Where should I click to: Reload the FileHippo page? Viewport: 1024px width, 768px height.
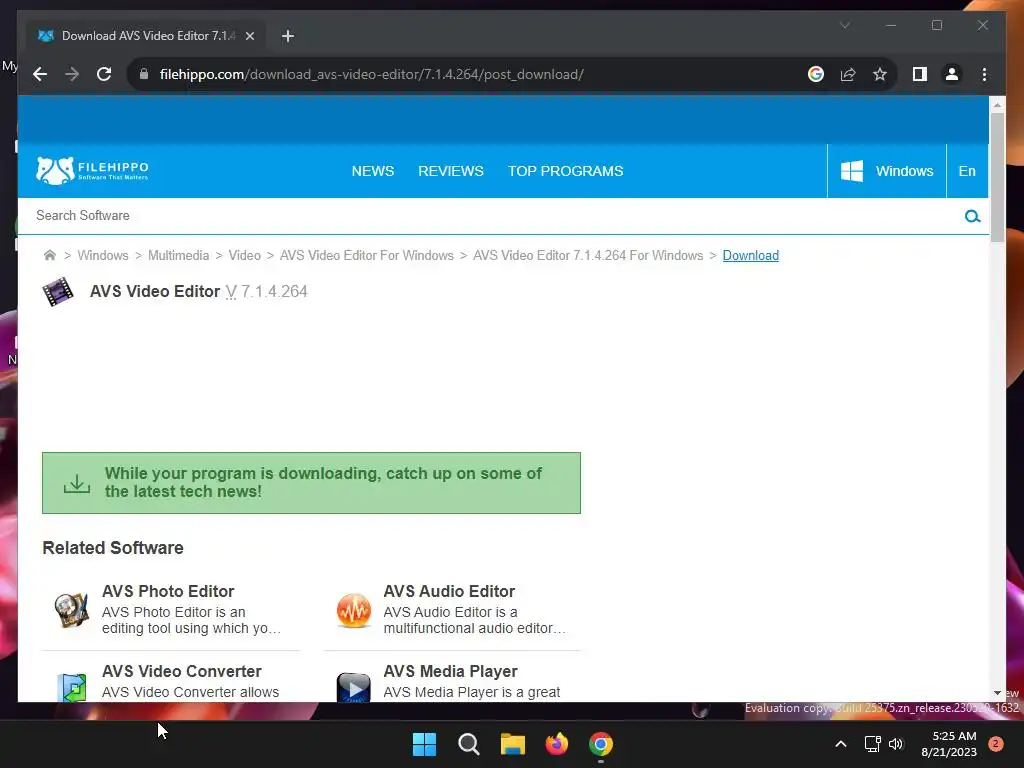pos(104,74)
